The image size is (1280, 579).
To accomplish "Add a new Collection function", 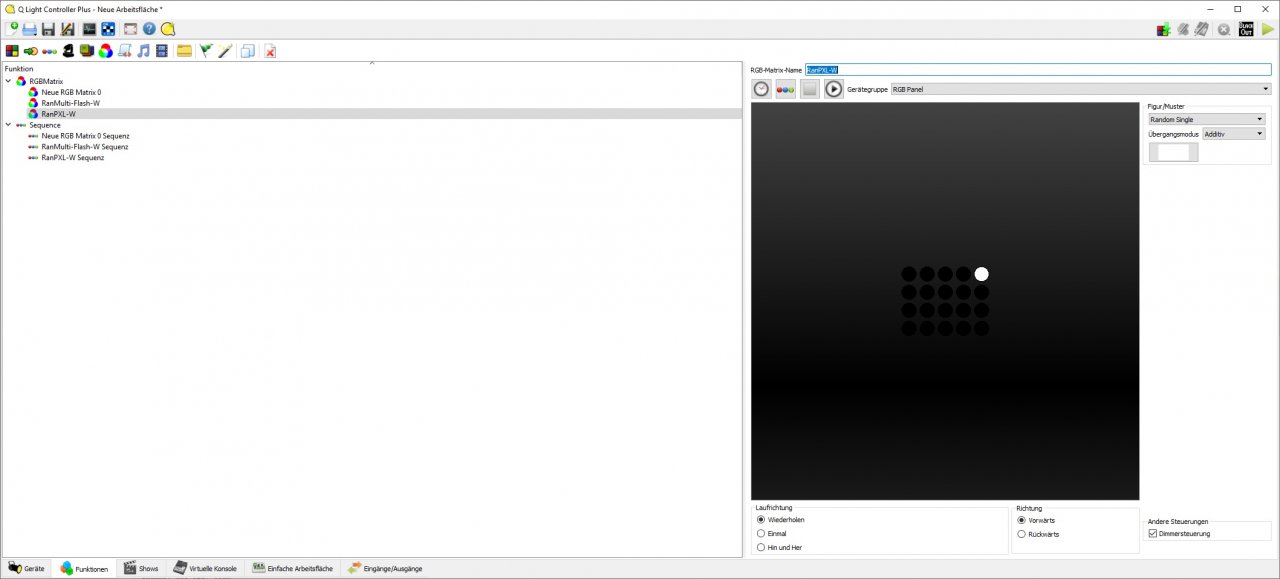I will (x=87, y=51).
